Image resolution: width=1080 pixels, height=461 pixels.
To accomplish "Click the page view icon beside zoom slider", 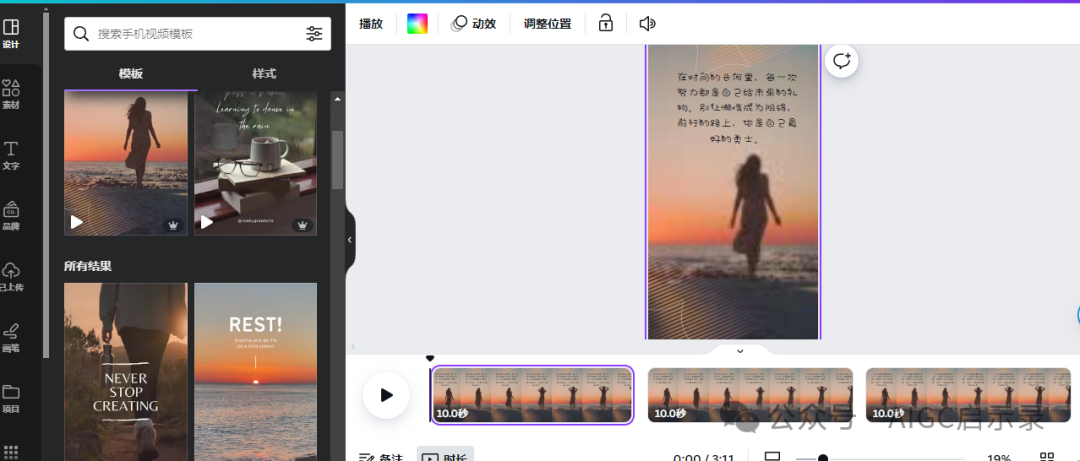I will pos(773,456).
